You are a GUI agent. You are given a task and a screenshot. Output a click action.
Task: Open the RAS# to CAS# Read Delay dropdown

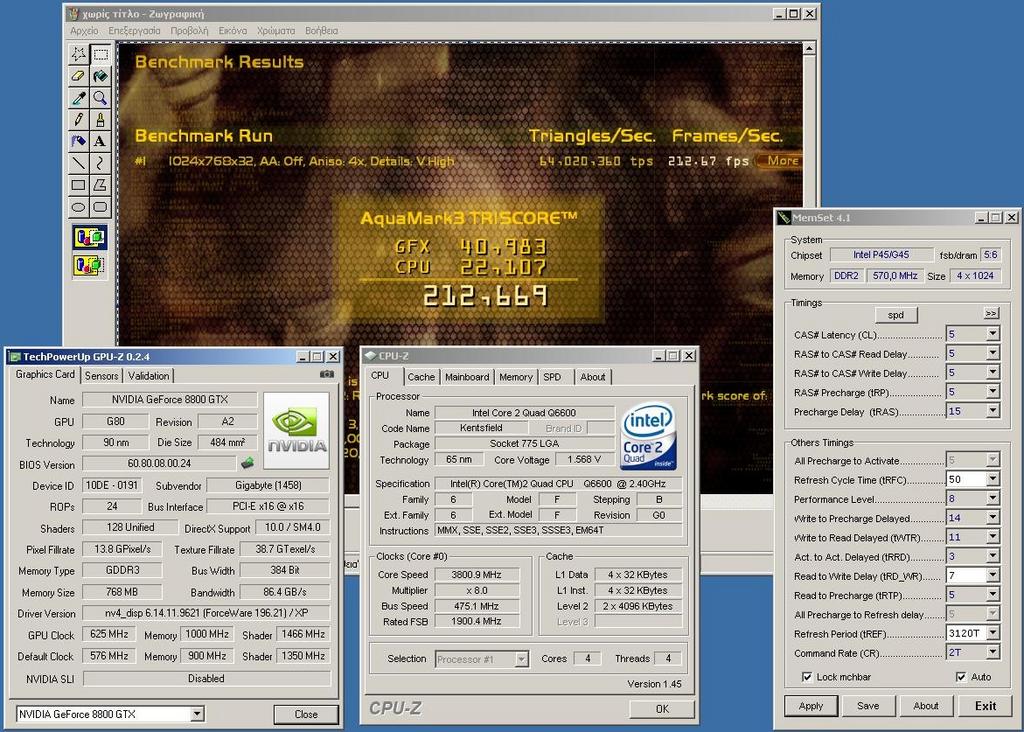[993, 353]
